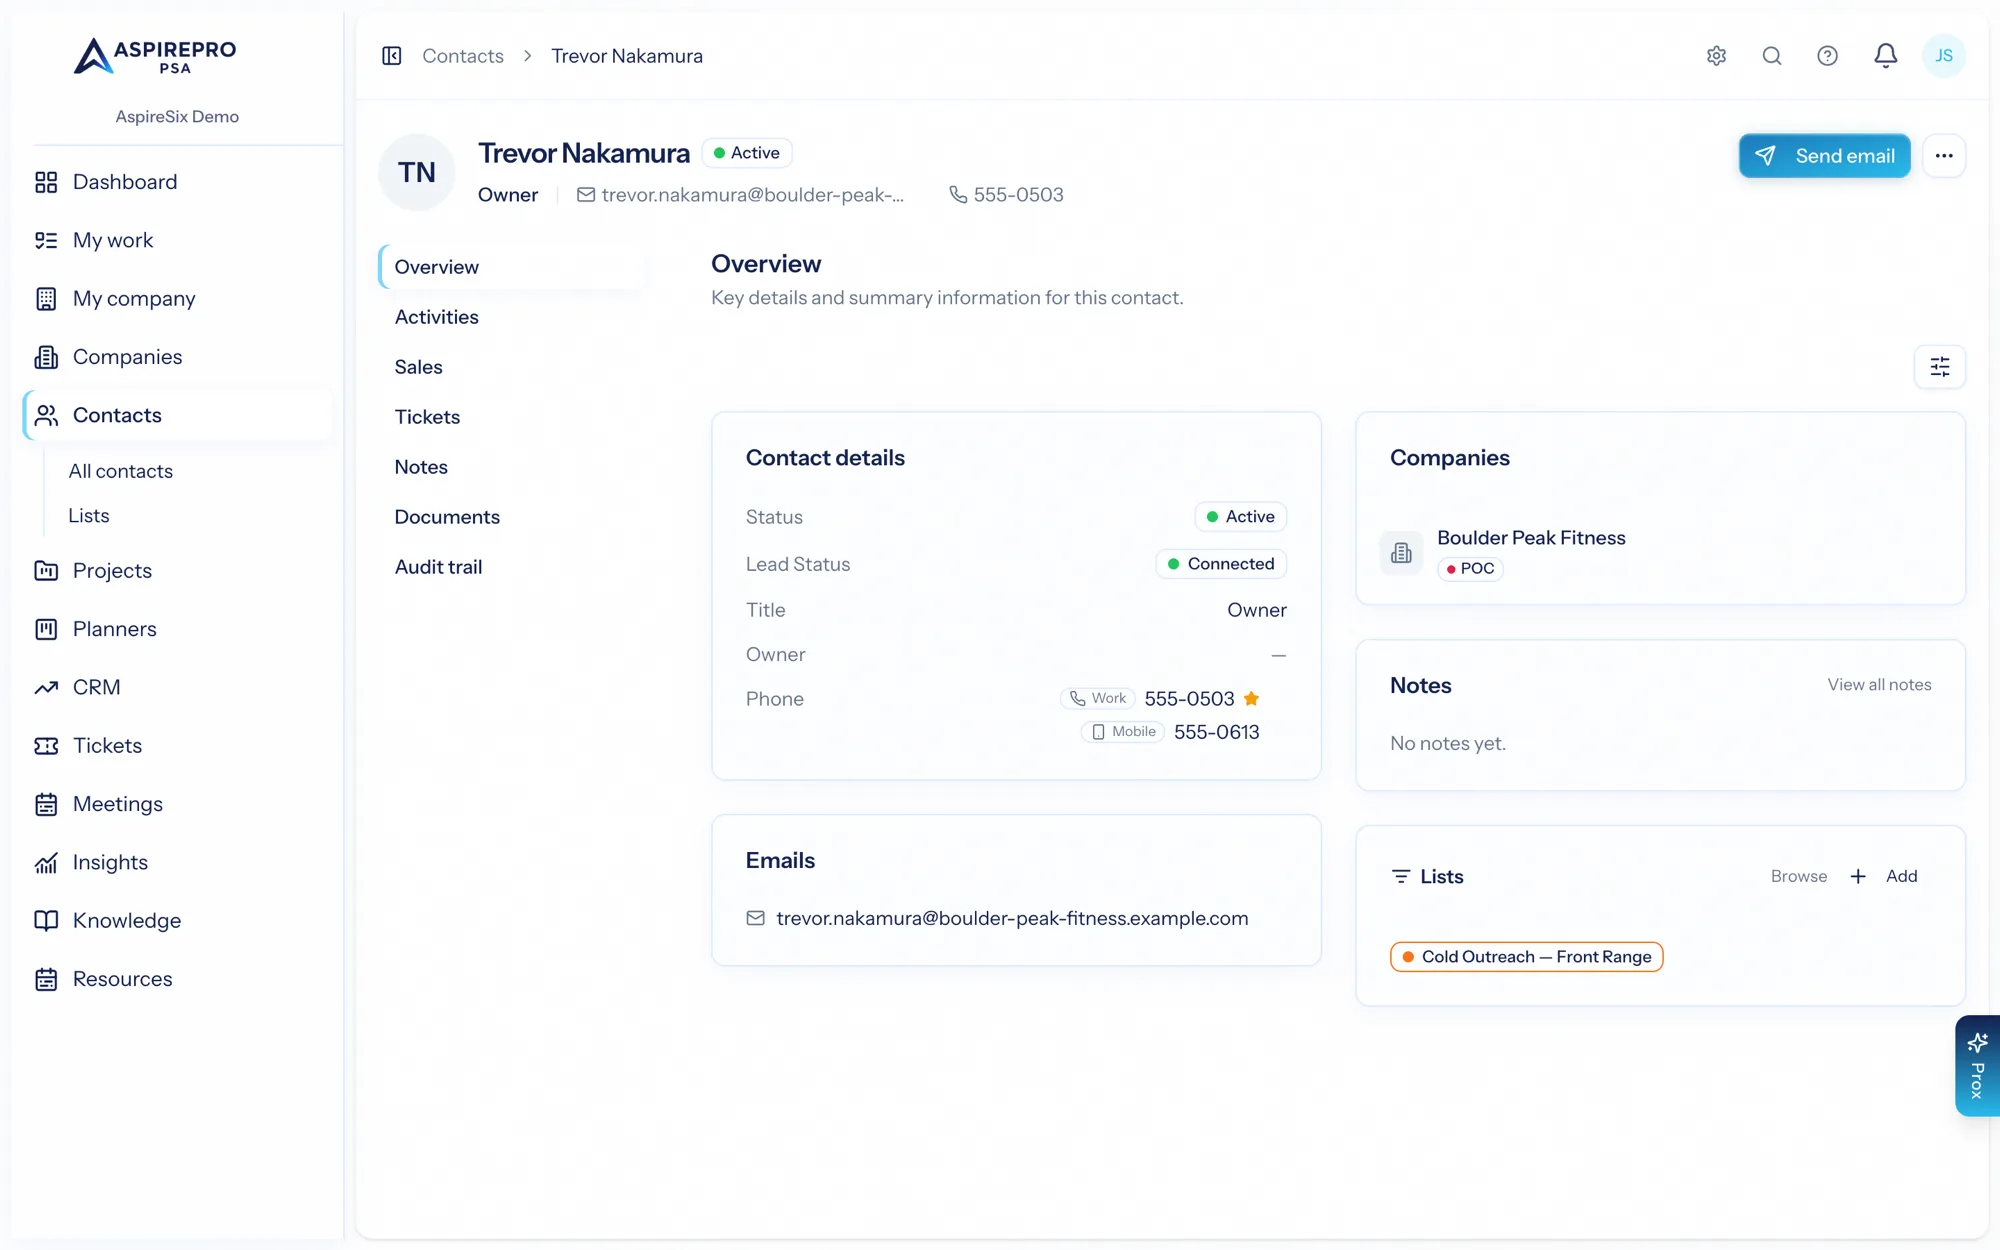2000x1250 pixels.
Task: Open the Audit trail tab
Action: [438, 567]
